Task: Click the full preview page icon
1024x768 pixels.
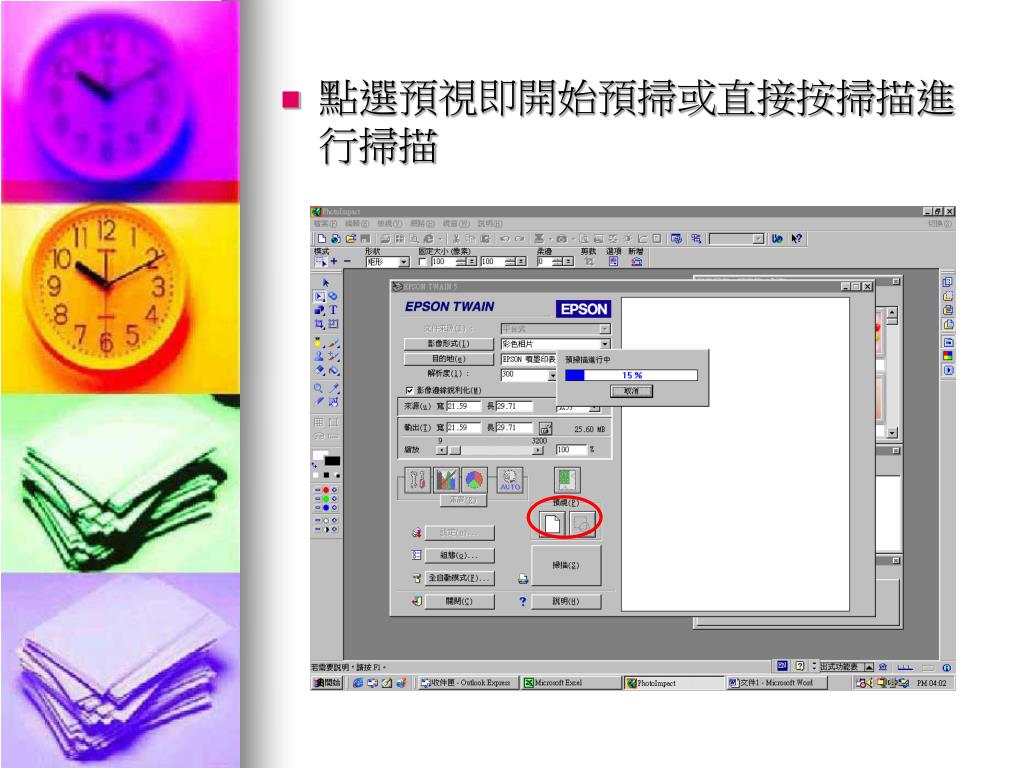Action: point(552,524)
